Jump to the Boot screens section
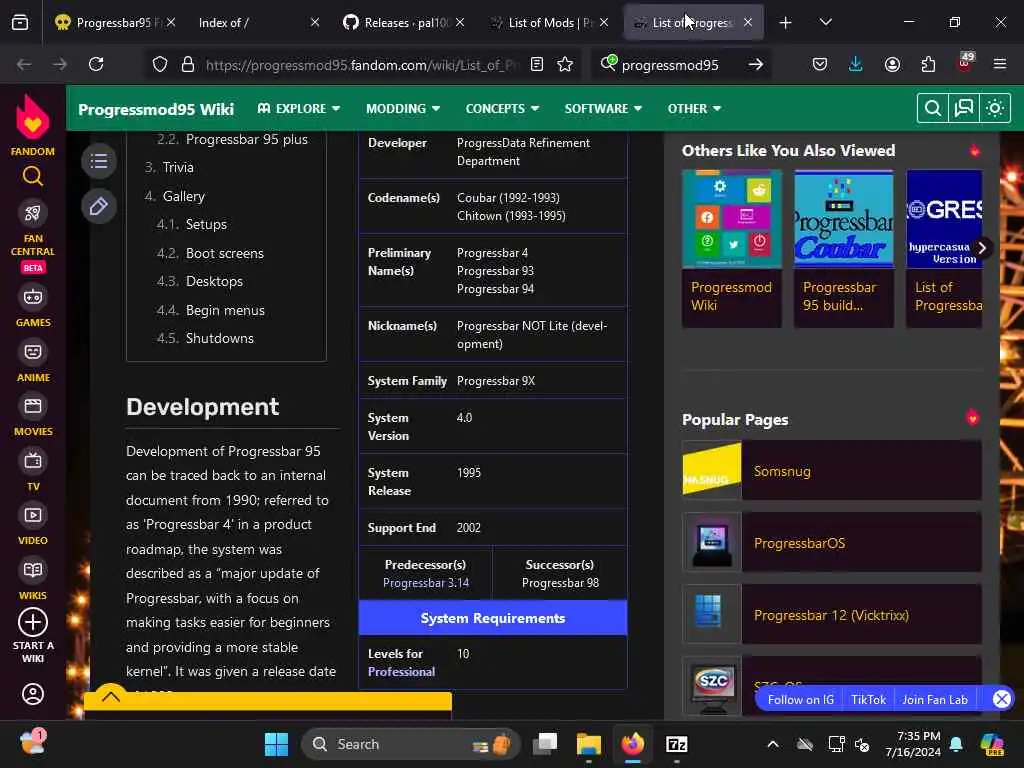 point(224,253)
